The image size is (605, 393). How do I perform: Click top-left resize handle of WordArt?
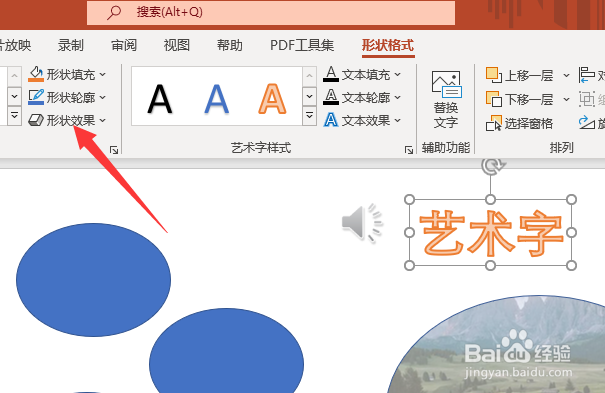tap(409, 199)
